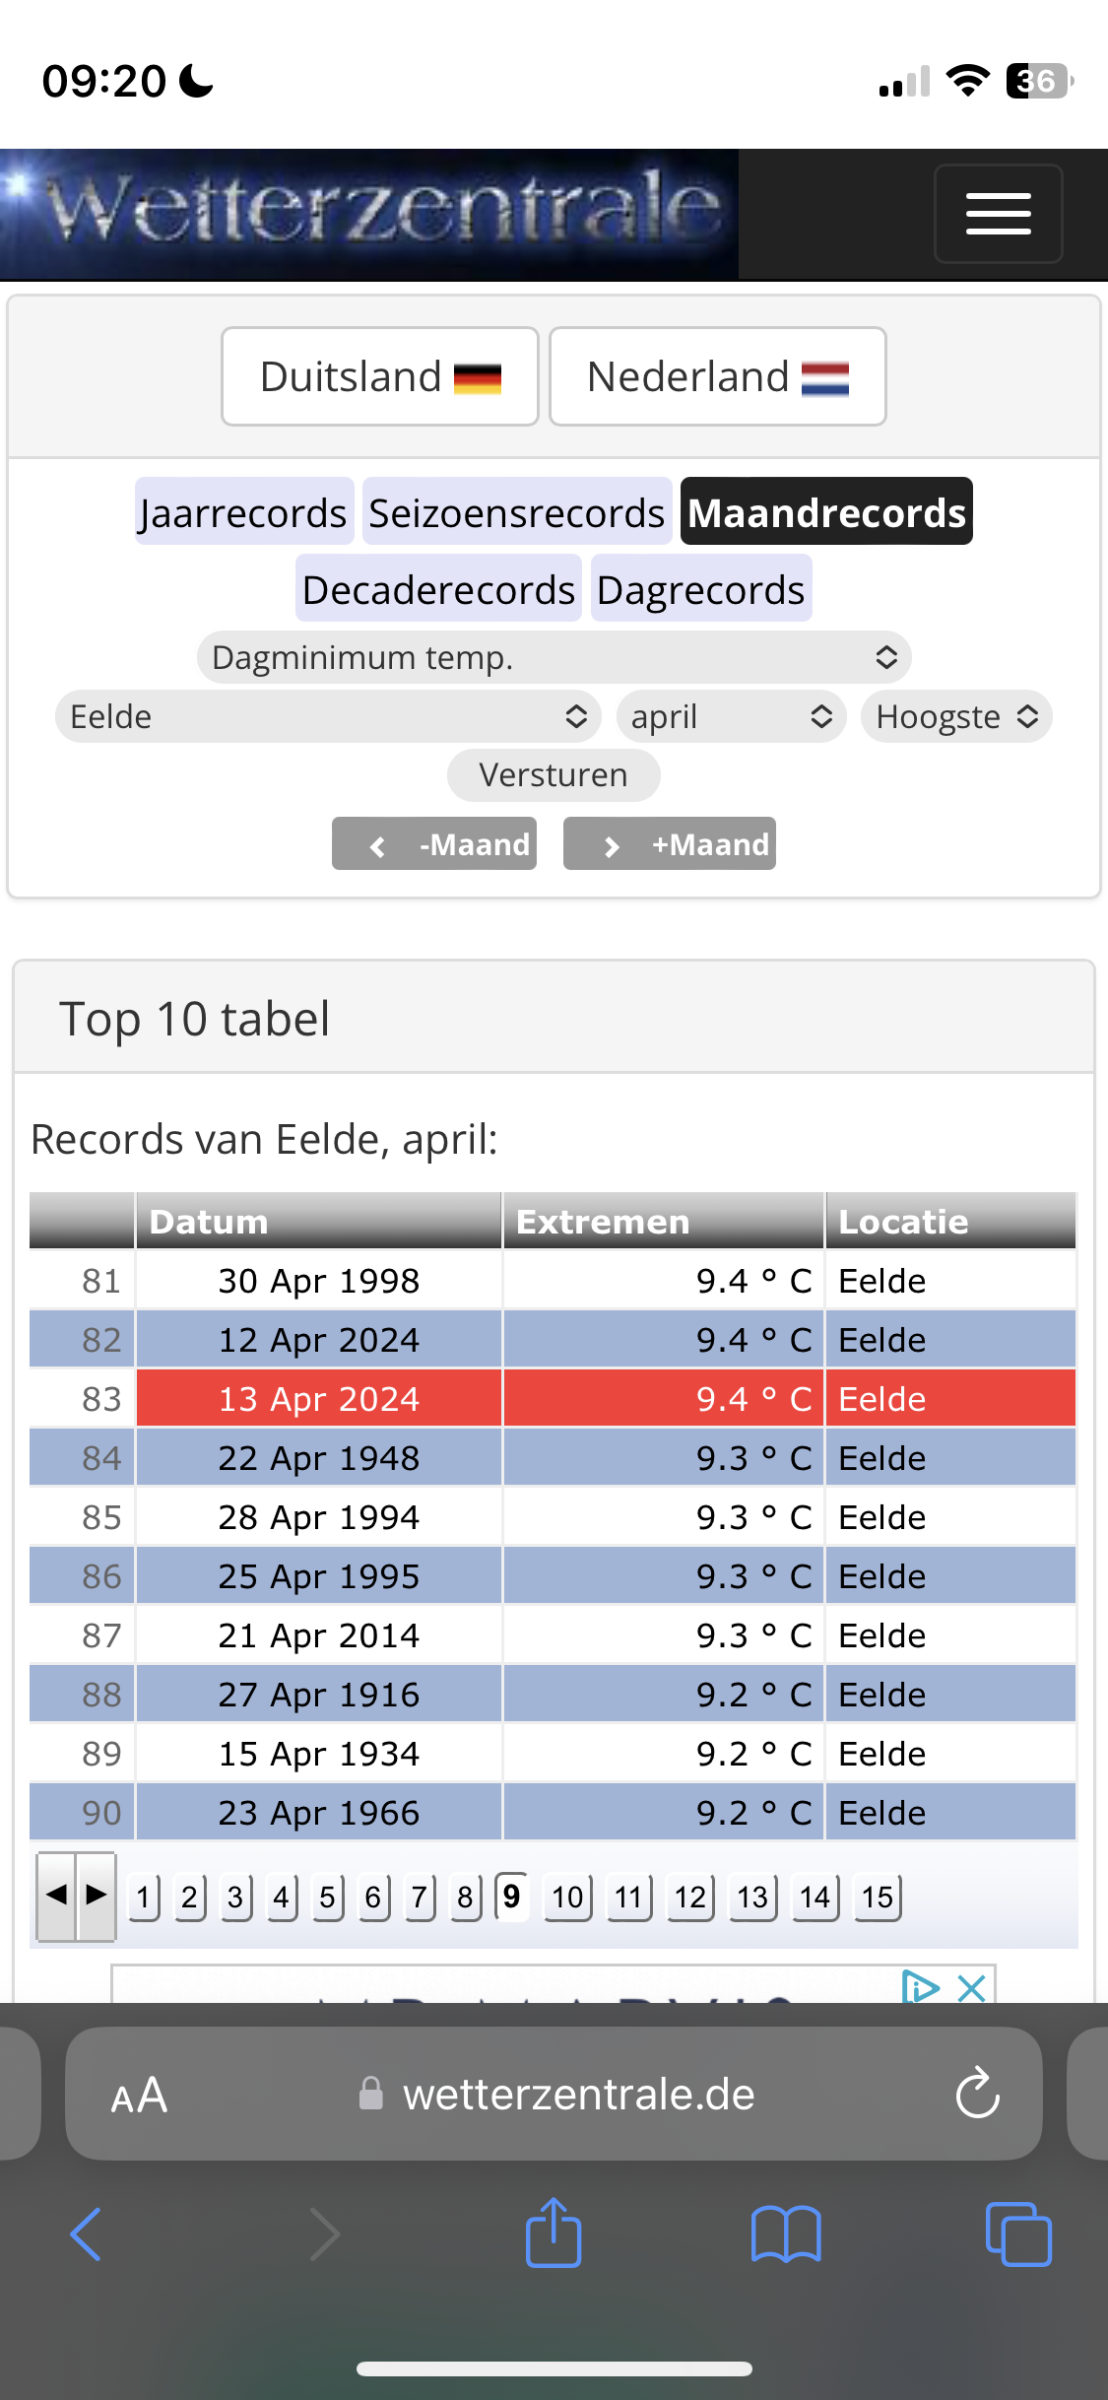
Task: Close the advertisement with X icon
Action: pyautogui.click(x=971, y=1988)
